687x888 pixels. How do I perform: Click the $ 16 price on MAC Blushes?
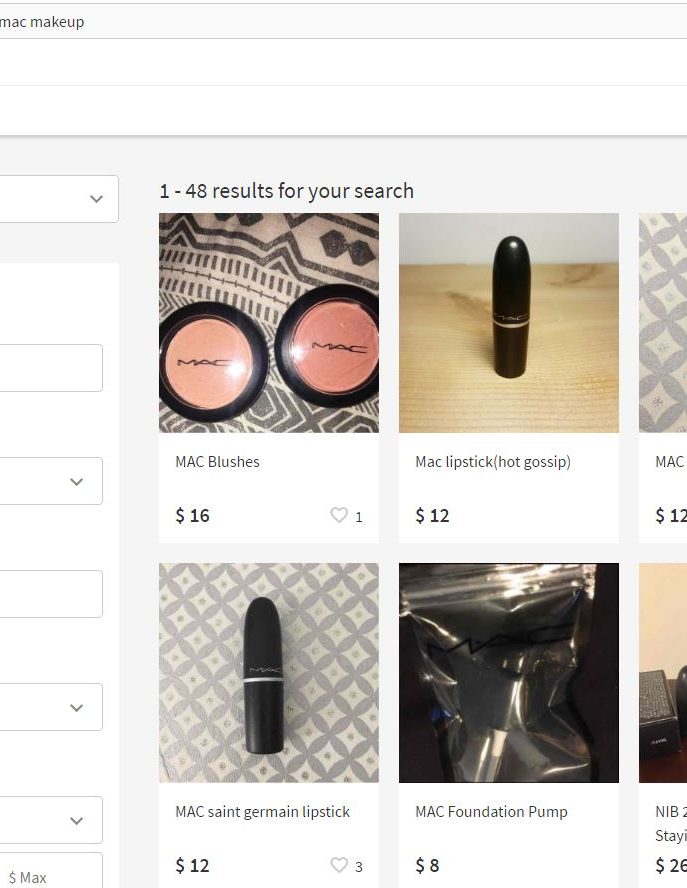pyautogui.click(x=193, y=516)
